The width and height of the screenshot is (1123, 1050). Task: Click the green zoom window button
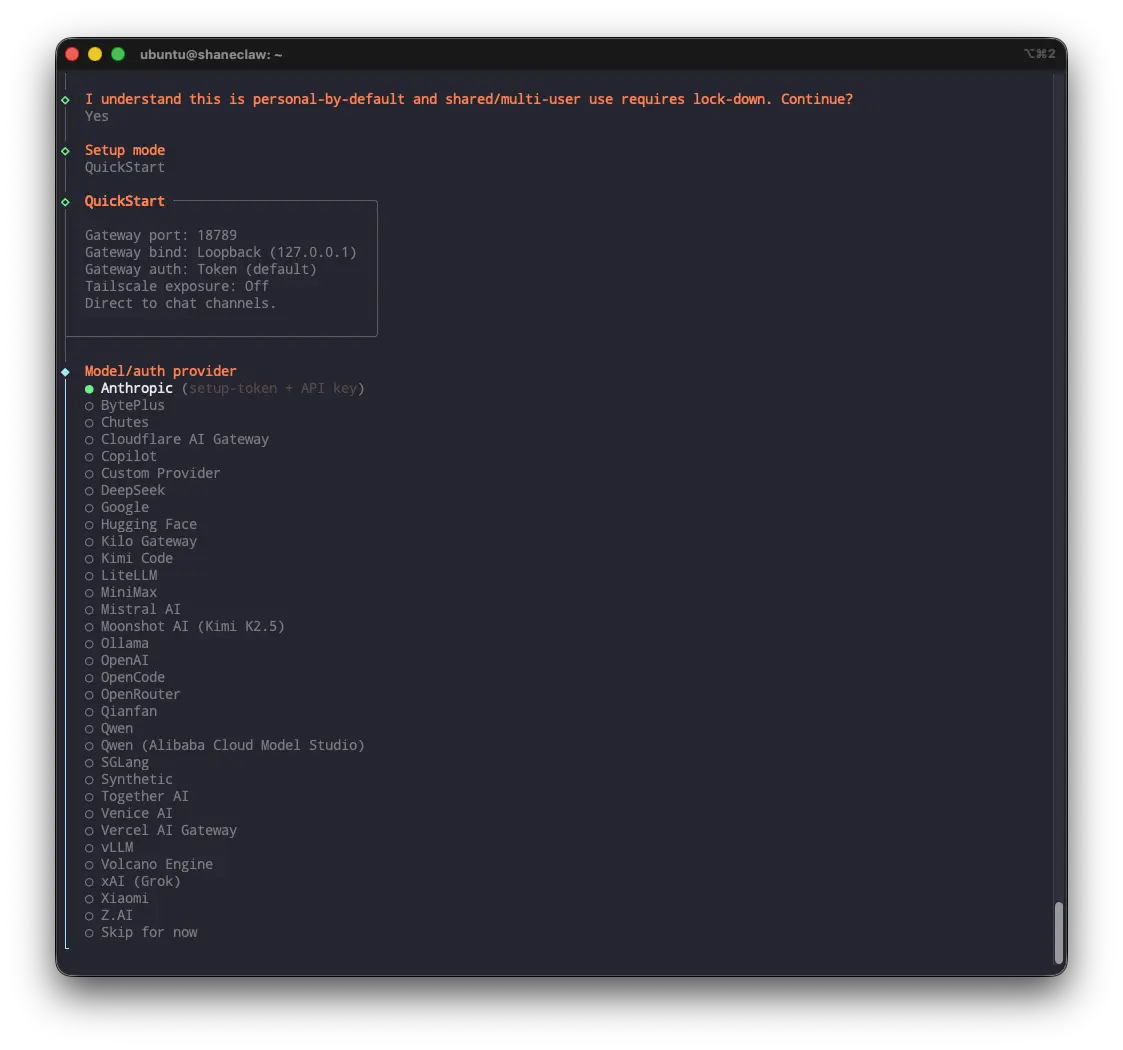118,54
